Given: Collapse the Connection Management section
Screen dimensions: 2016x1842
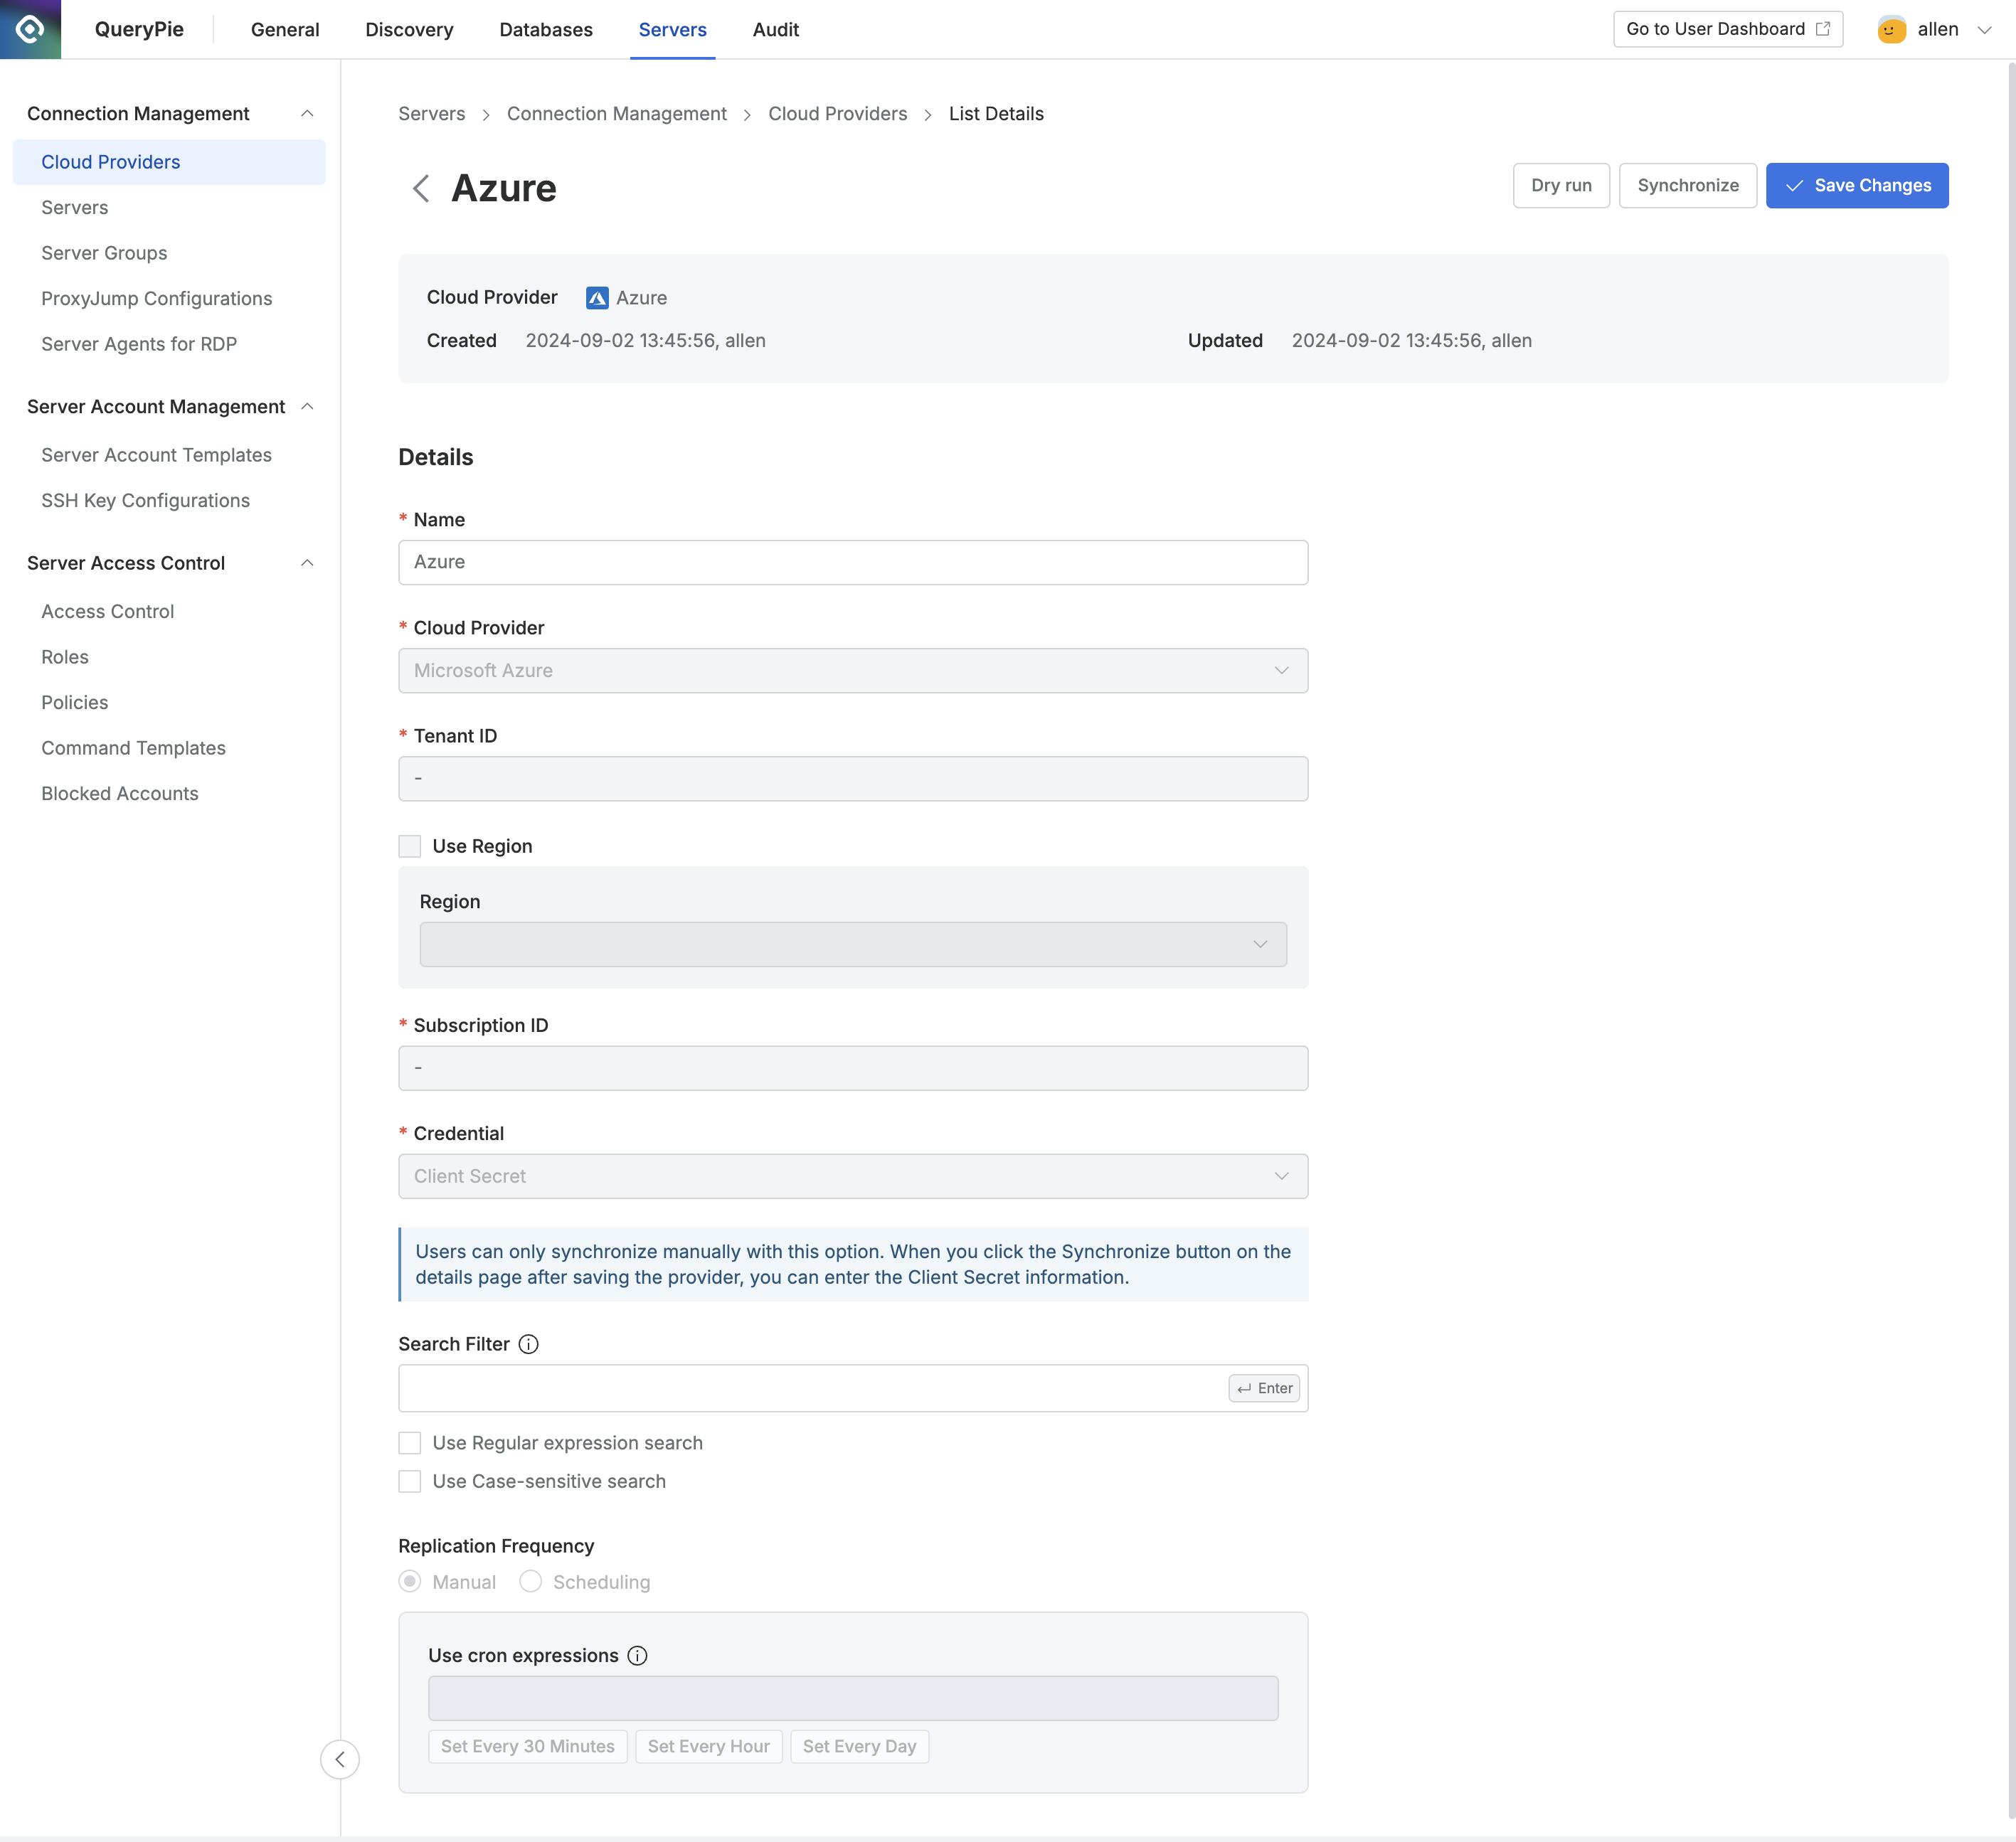Looking at the screenshot, I should [307, 114].
